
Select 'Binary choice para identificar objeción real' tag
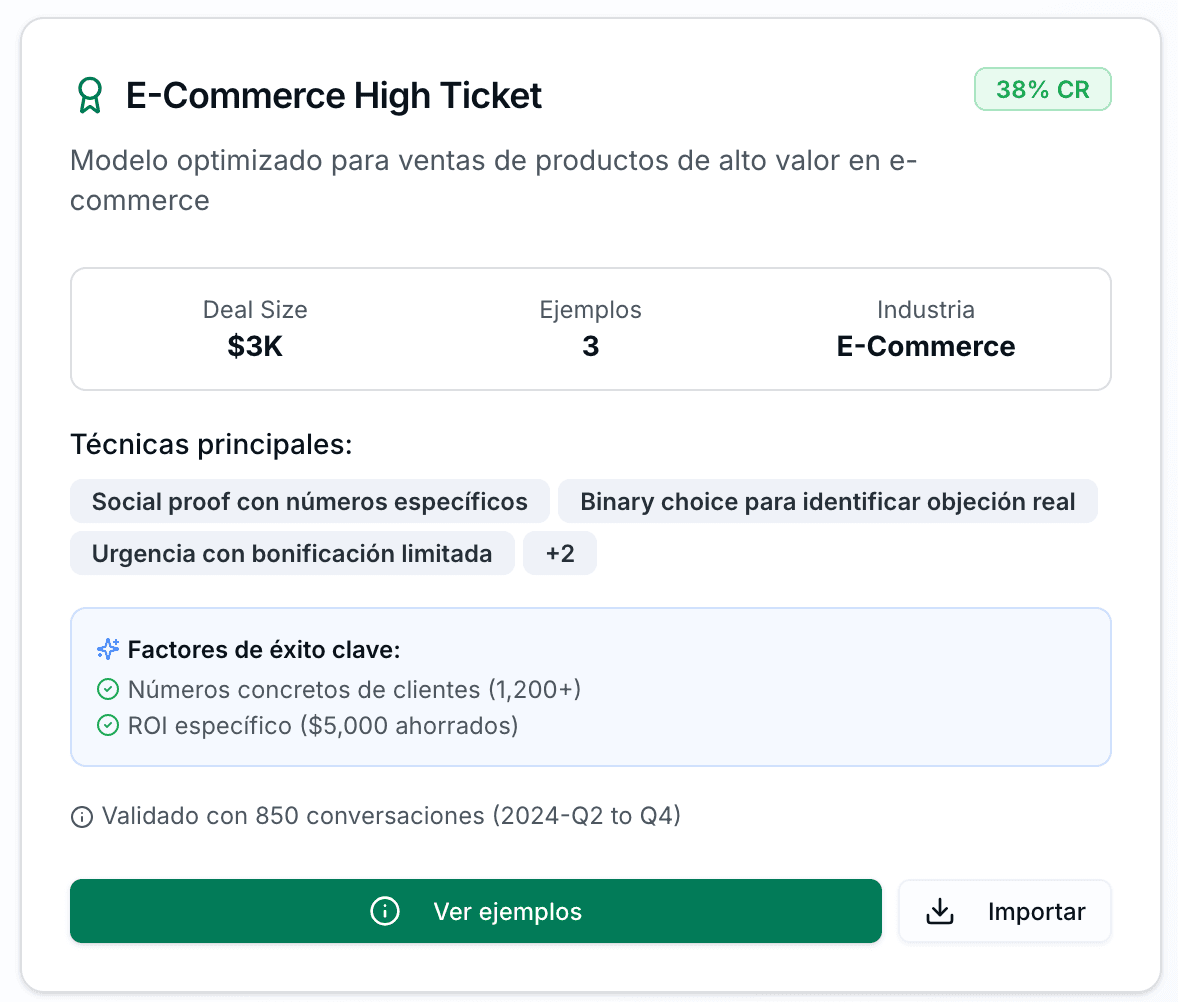[828, 501]
